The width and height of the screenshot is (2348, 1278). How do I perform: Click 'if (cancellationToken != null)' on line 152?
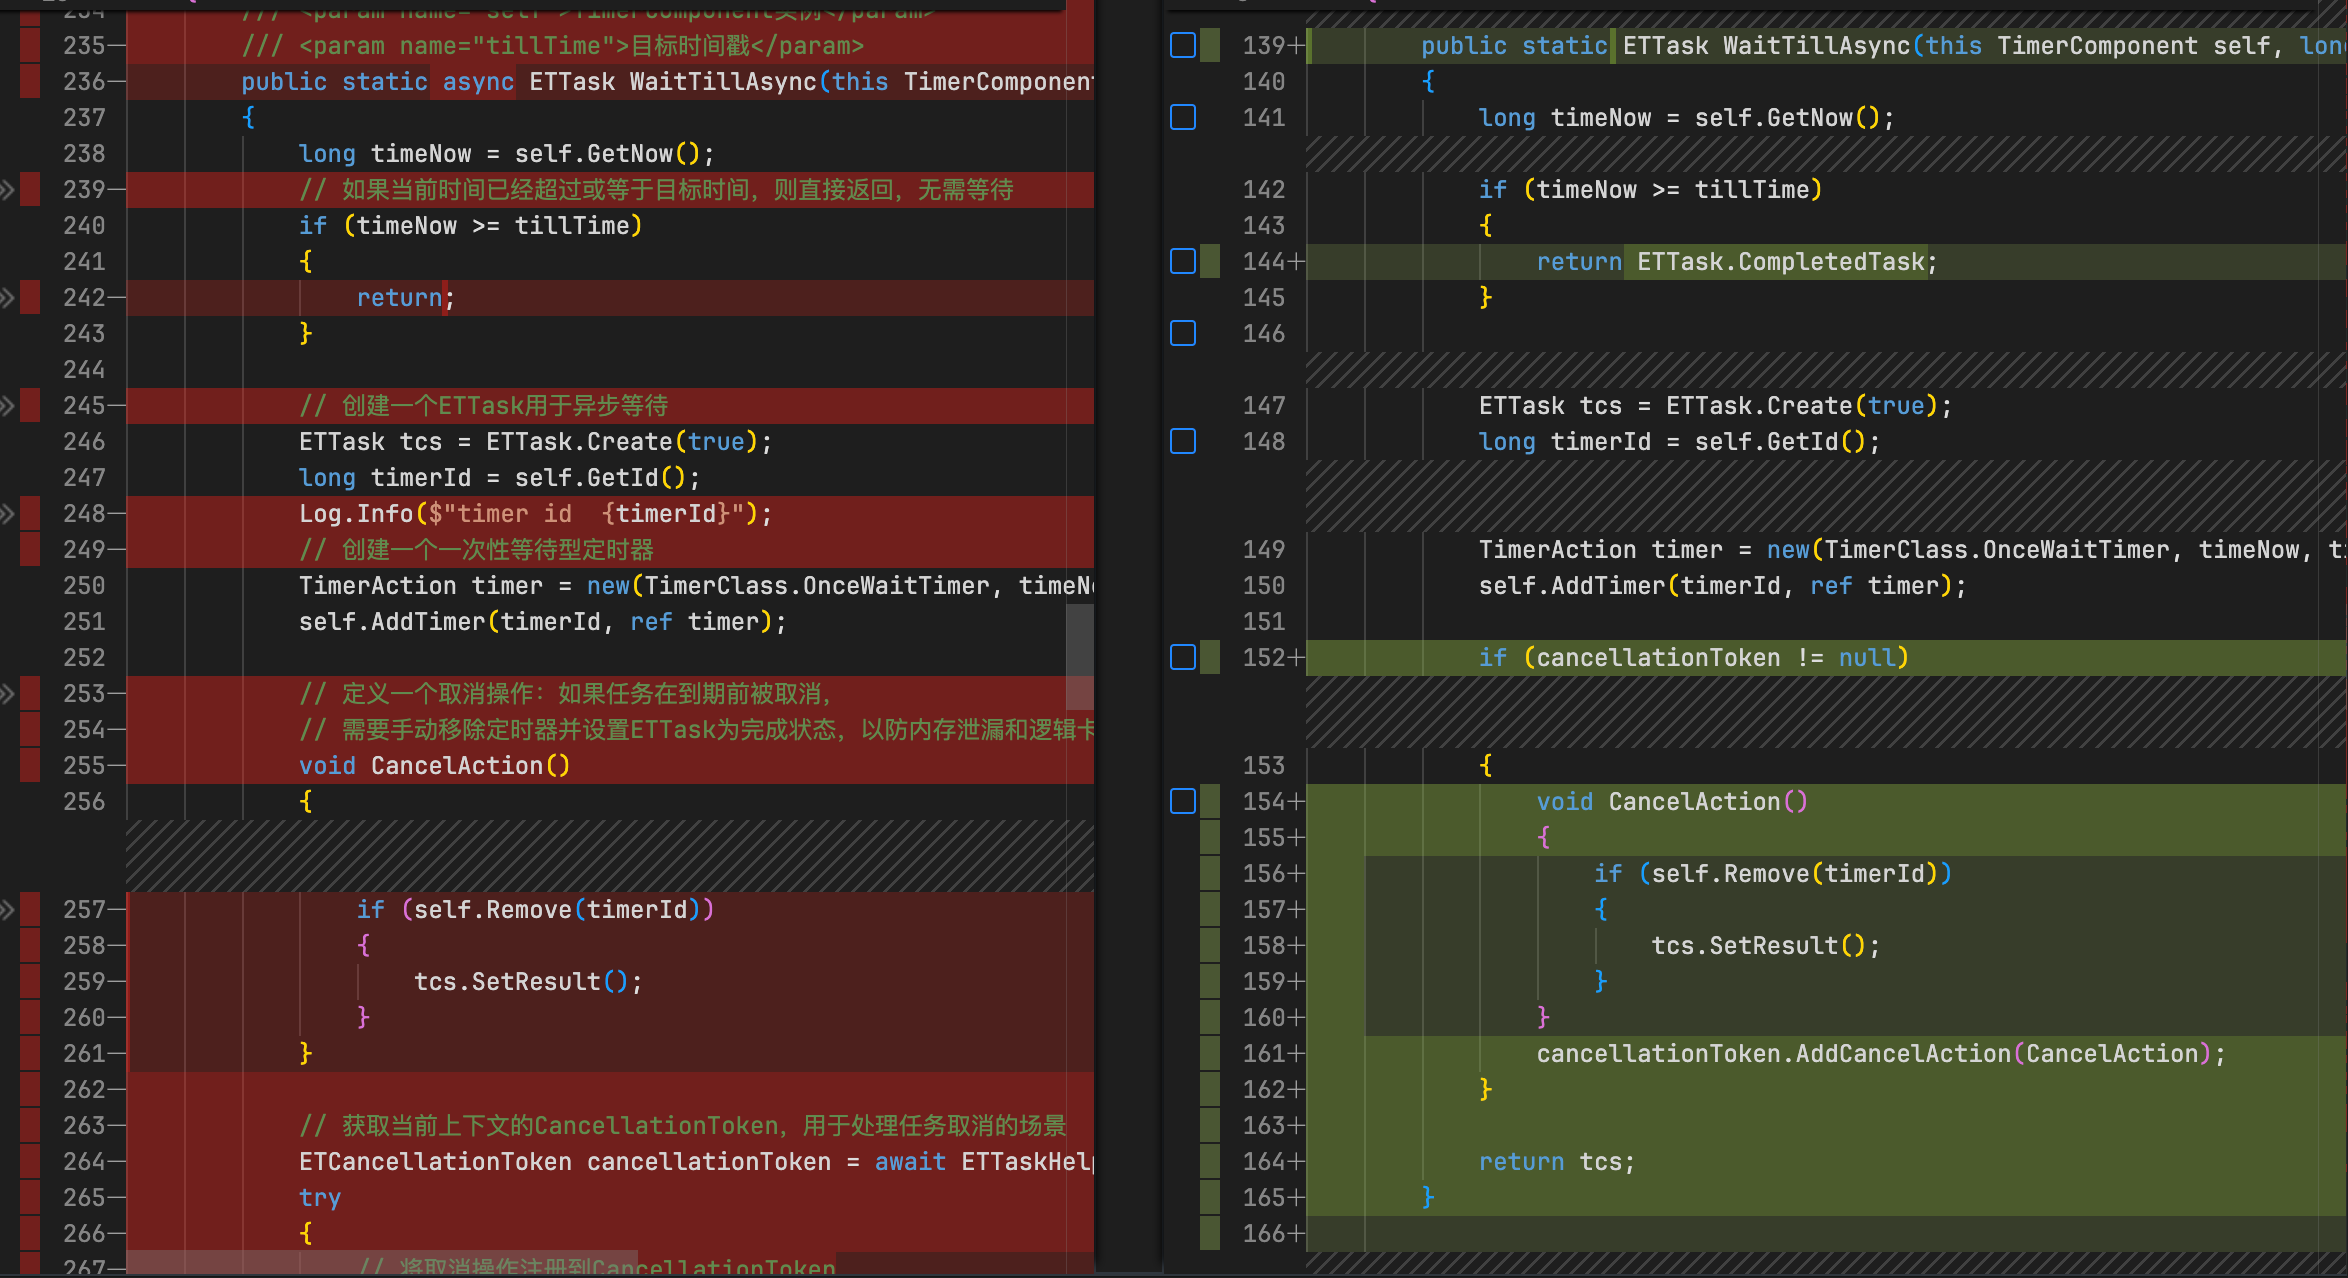point(1694,658)
